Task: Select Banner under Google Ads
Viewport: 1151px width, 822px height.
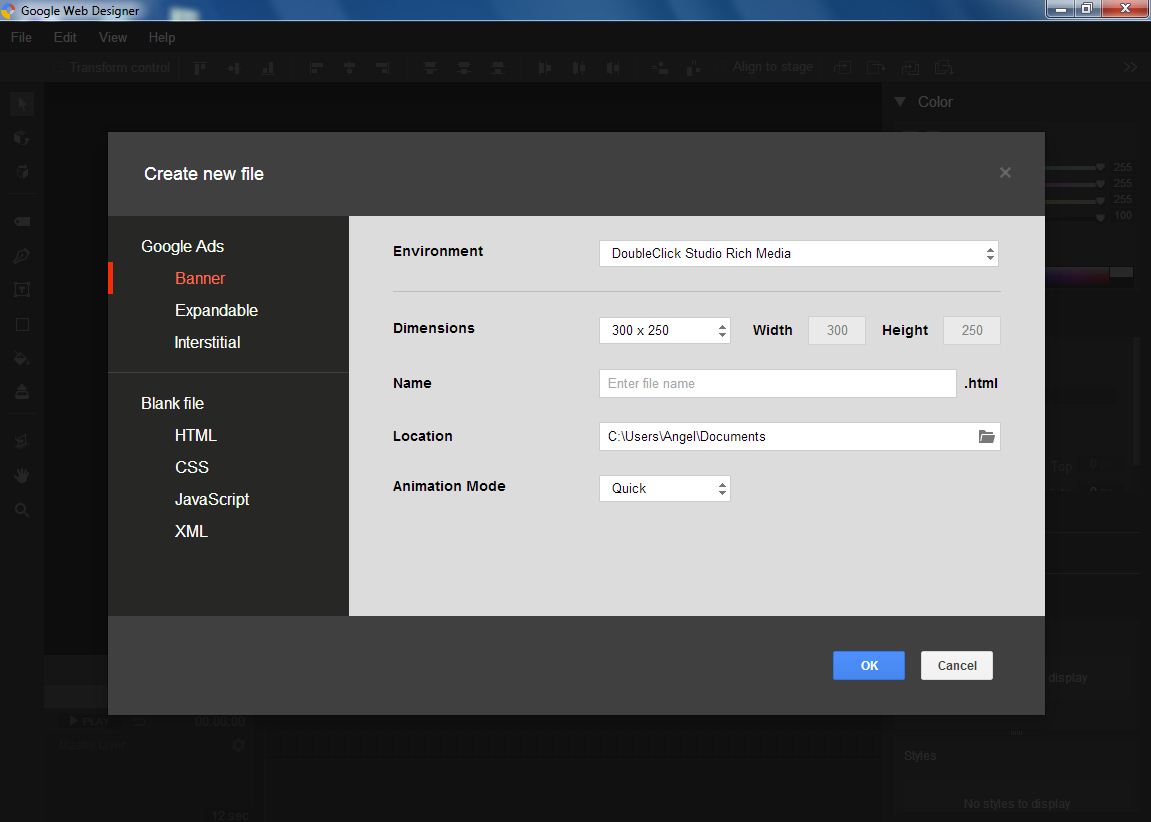Action: pos(200,278)
